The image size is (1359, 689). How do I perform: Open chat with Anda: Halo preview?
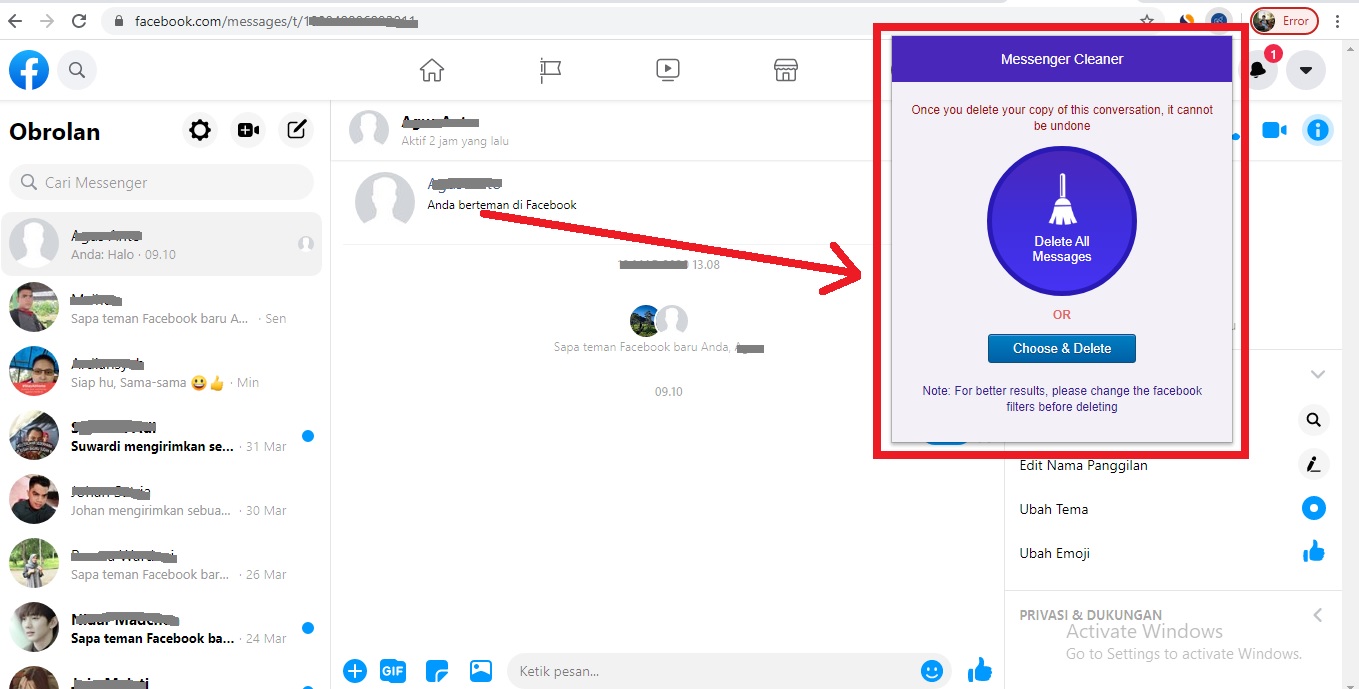click(x=161, y=244)
